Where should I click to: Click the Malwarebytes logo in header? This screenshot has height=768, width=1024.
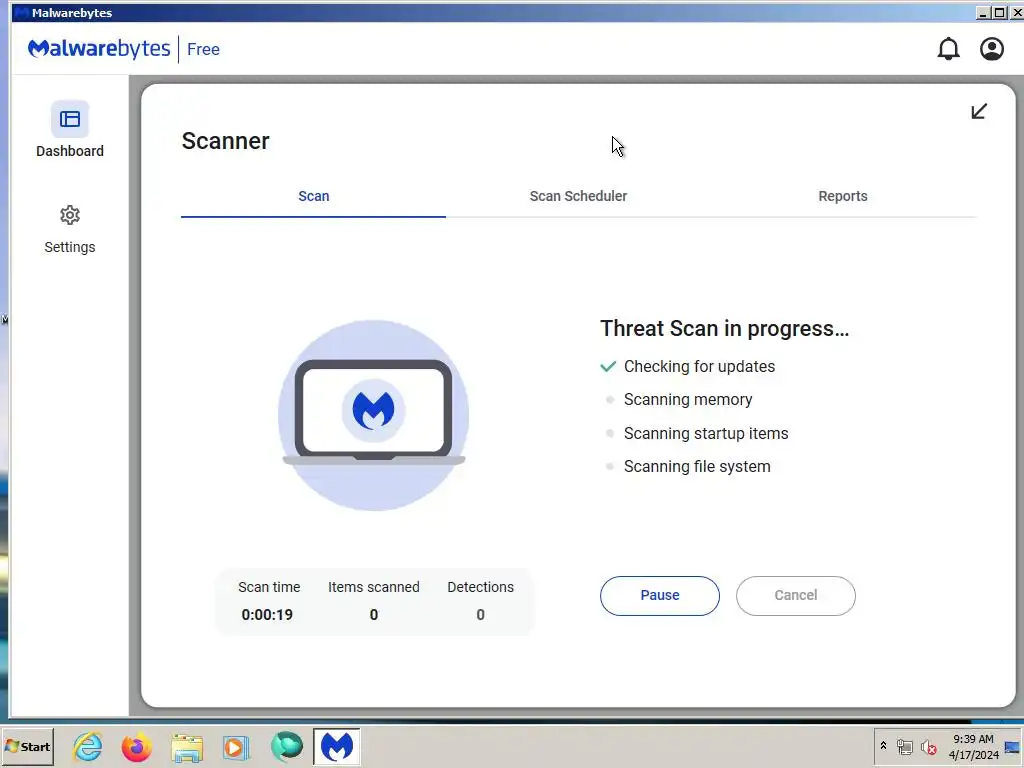pyautogui.click(x=99, y=49)
